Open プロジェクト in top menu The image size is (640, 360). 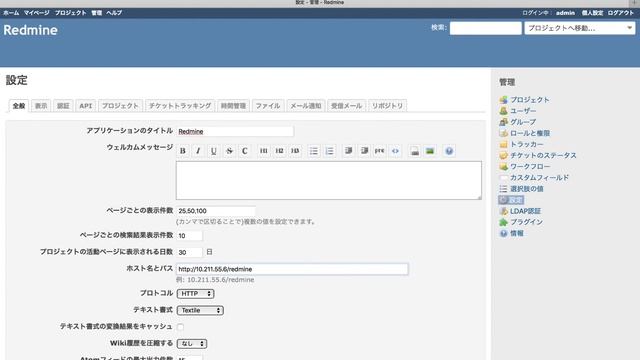[x=71, y=13]
